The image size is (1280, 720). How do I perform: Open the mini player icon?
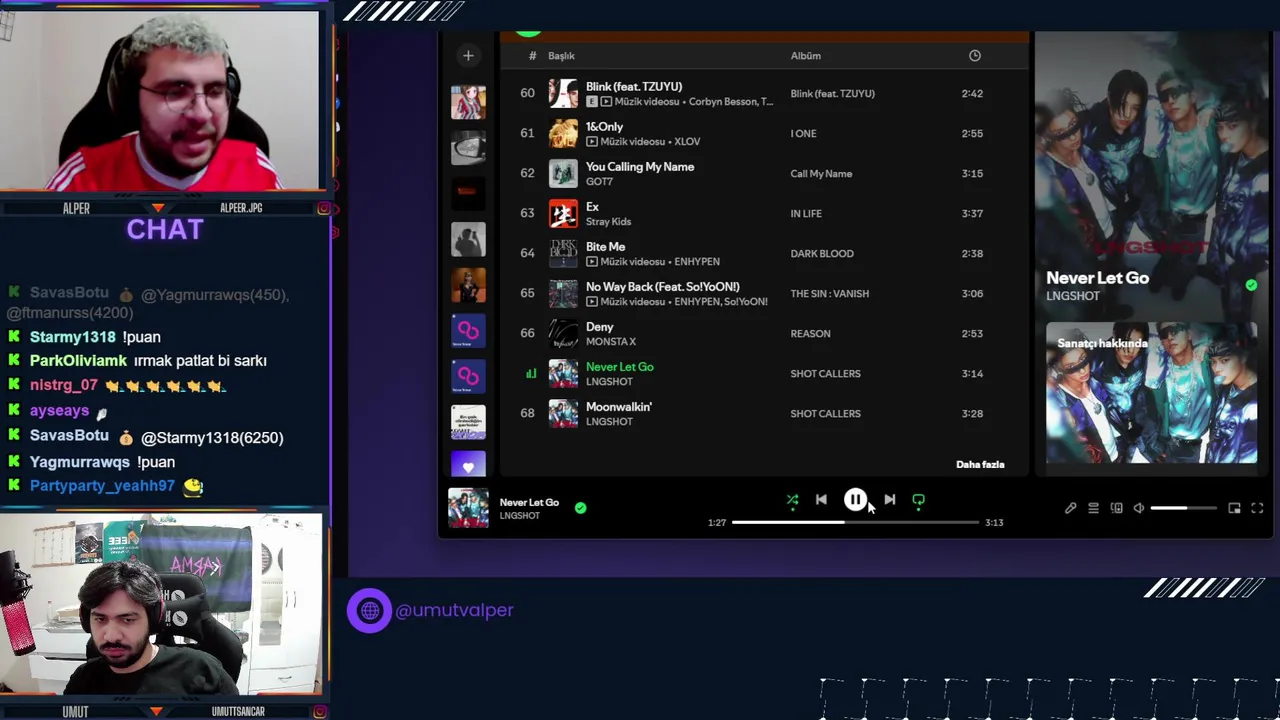point(1234,508)
